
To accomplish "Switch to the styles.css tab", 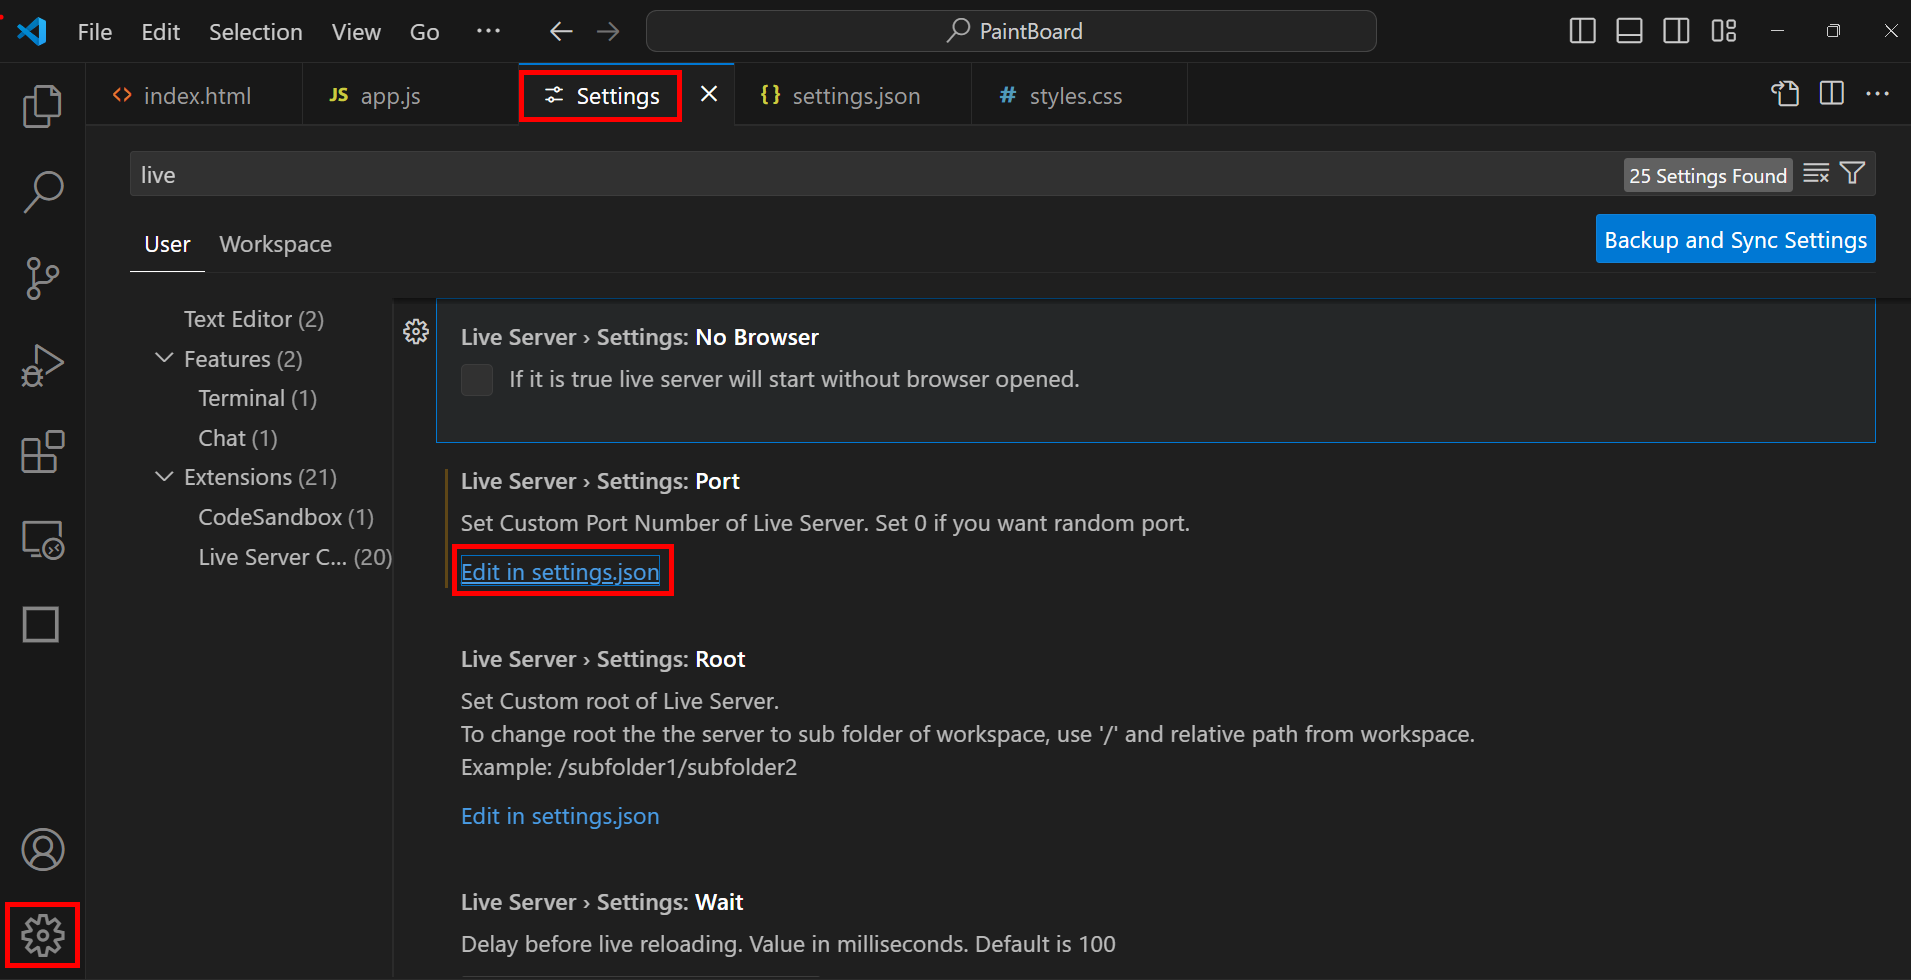I will tap(1079, 95).
